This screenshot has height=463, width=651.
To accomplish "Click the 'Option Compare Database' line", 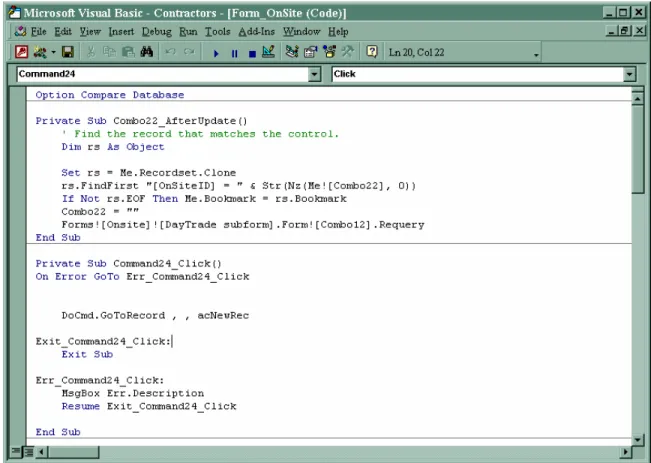I will 110,95.
